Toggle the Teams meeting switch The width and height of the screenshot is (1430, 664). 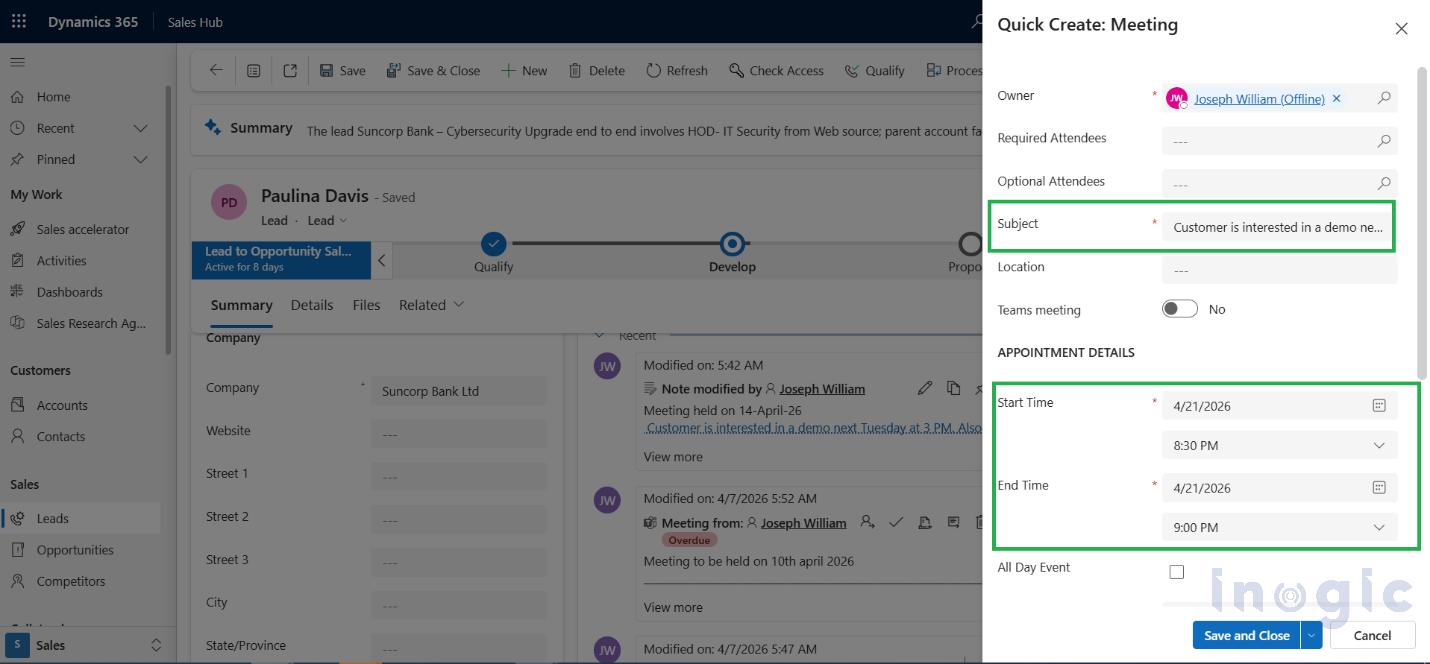coord(1179,309)
